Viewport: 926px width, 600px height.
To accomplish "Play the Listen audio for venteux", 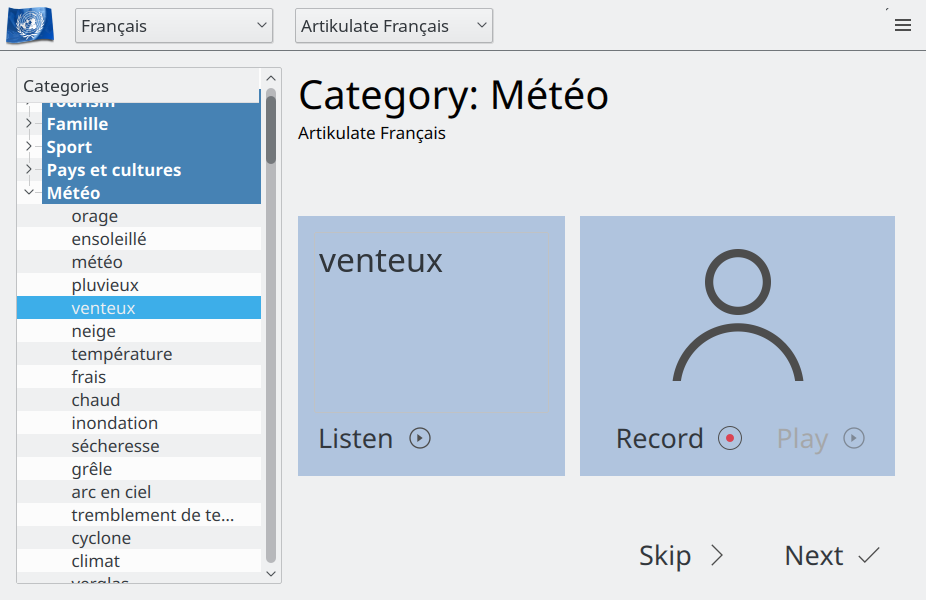I will point(420,438).
